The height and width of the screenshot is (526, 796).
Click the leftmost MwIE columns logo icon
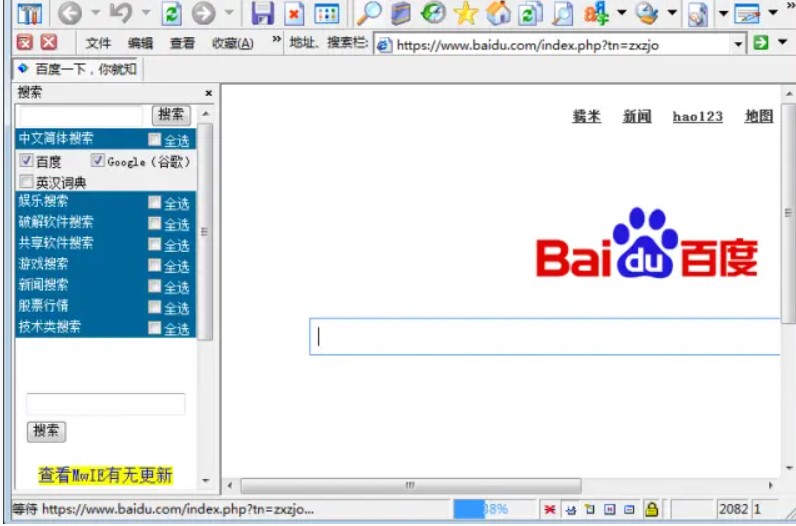pos(29,14)
